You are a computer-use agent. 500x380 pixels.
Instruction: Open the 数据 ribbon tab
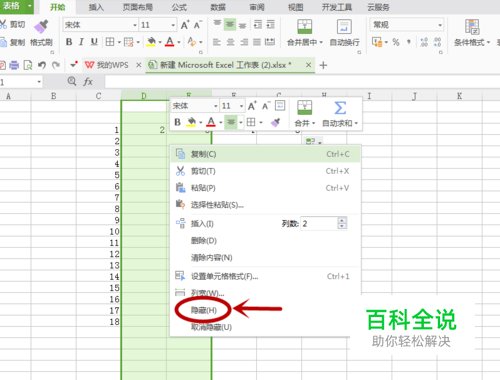(218, 7)
